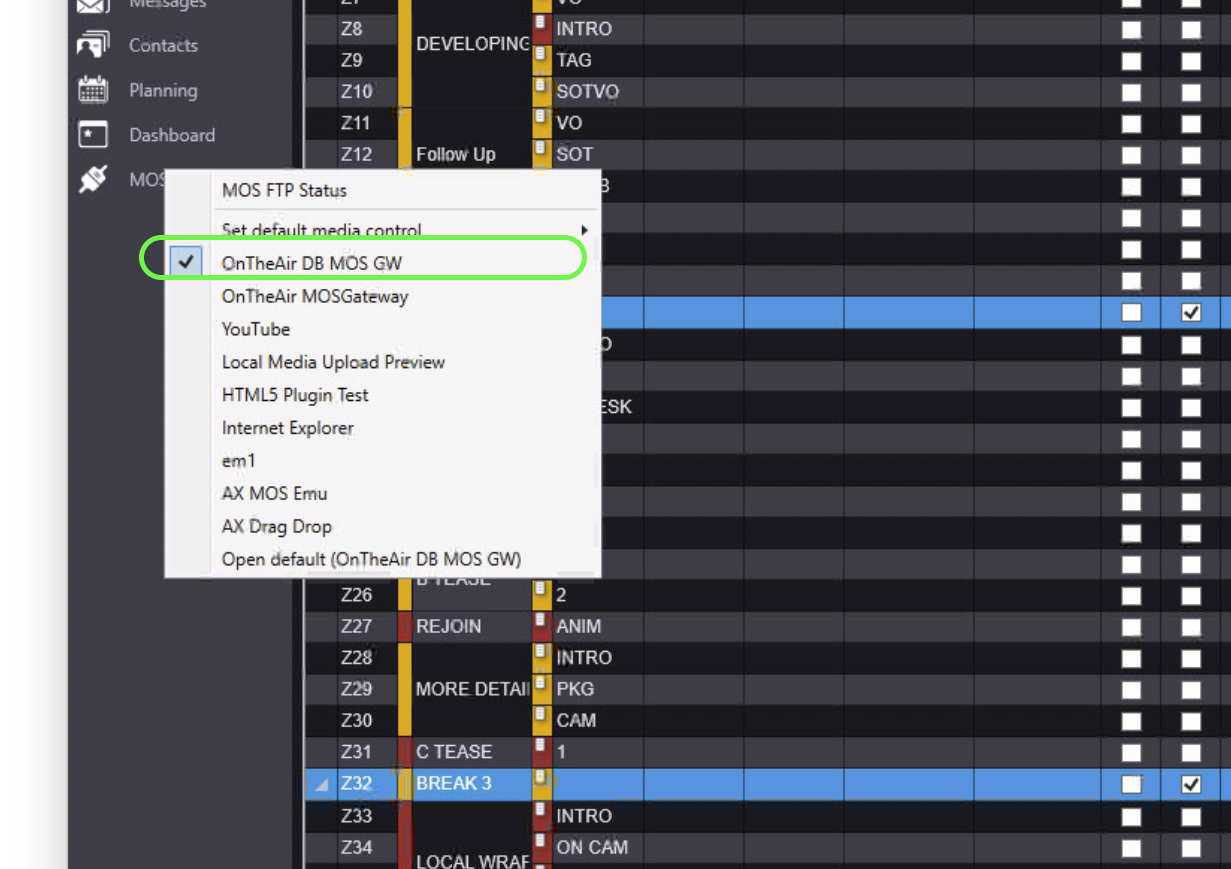Viewport: 1231px width, 869px height.
Task: Click script icon in row Z11 VO
Action: [541, 119]
